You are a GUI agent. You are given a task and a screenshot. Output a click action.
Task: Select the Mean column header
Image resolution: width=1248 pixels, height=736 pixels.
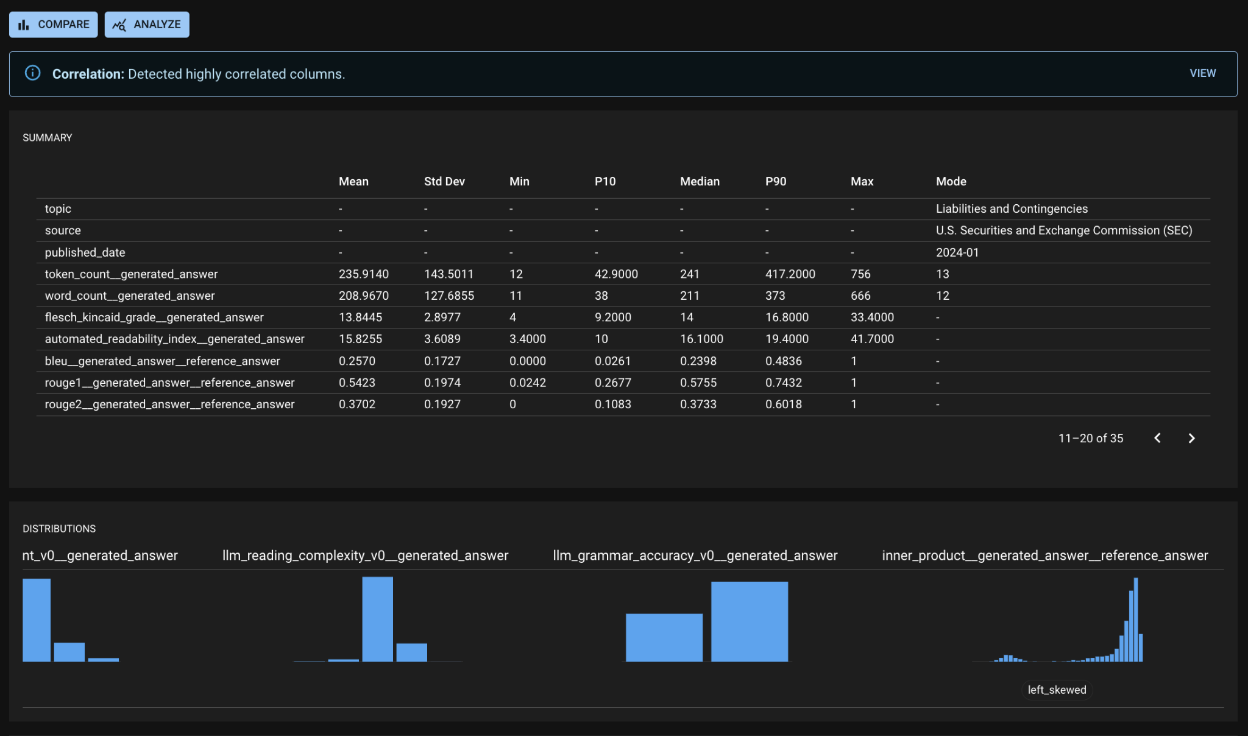click(353, 182)
